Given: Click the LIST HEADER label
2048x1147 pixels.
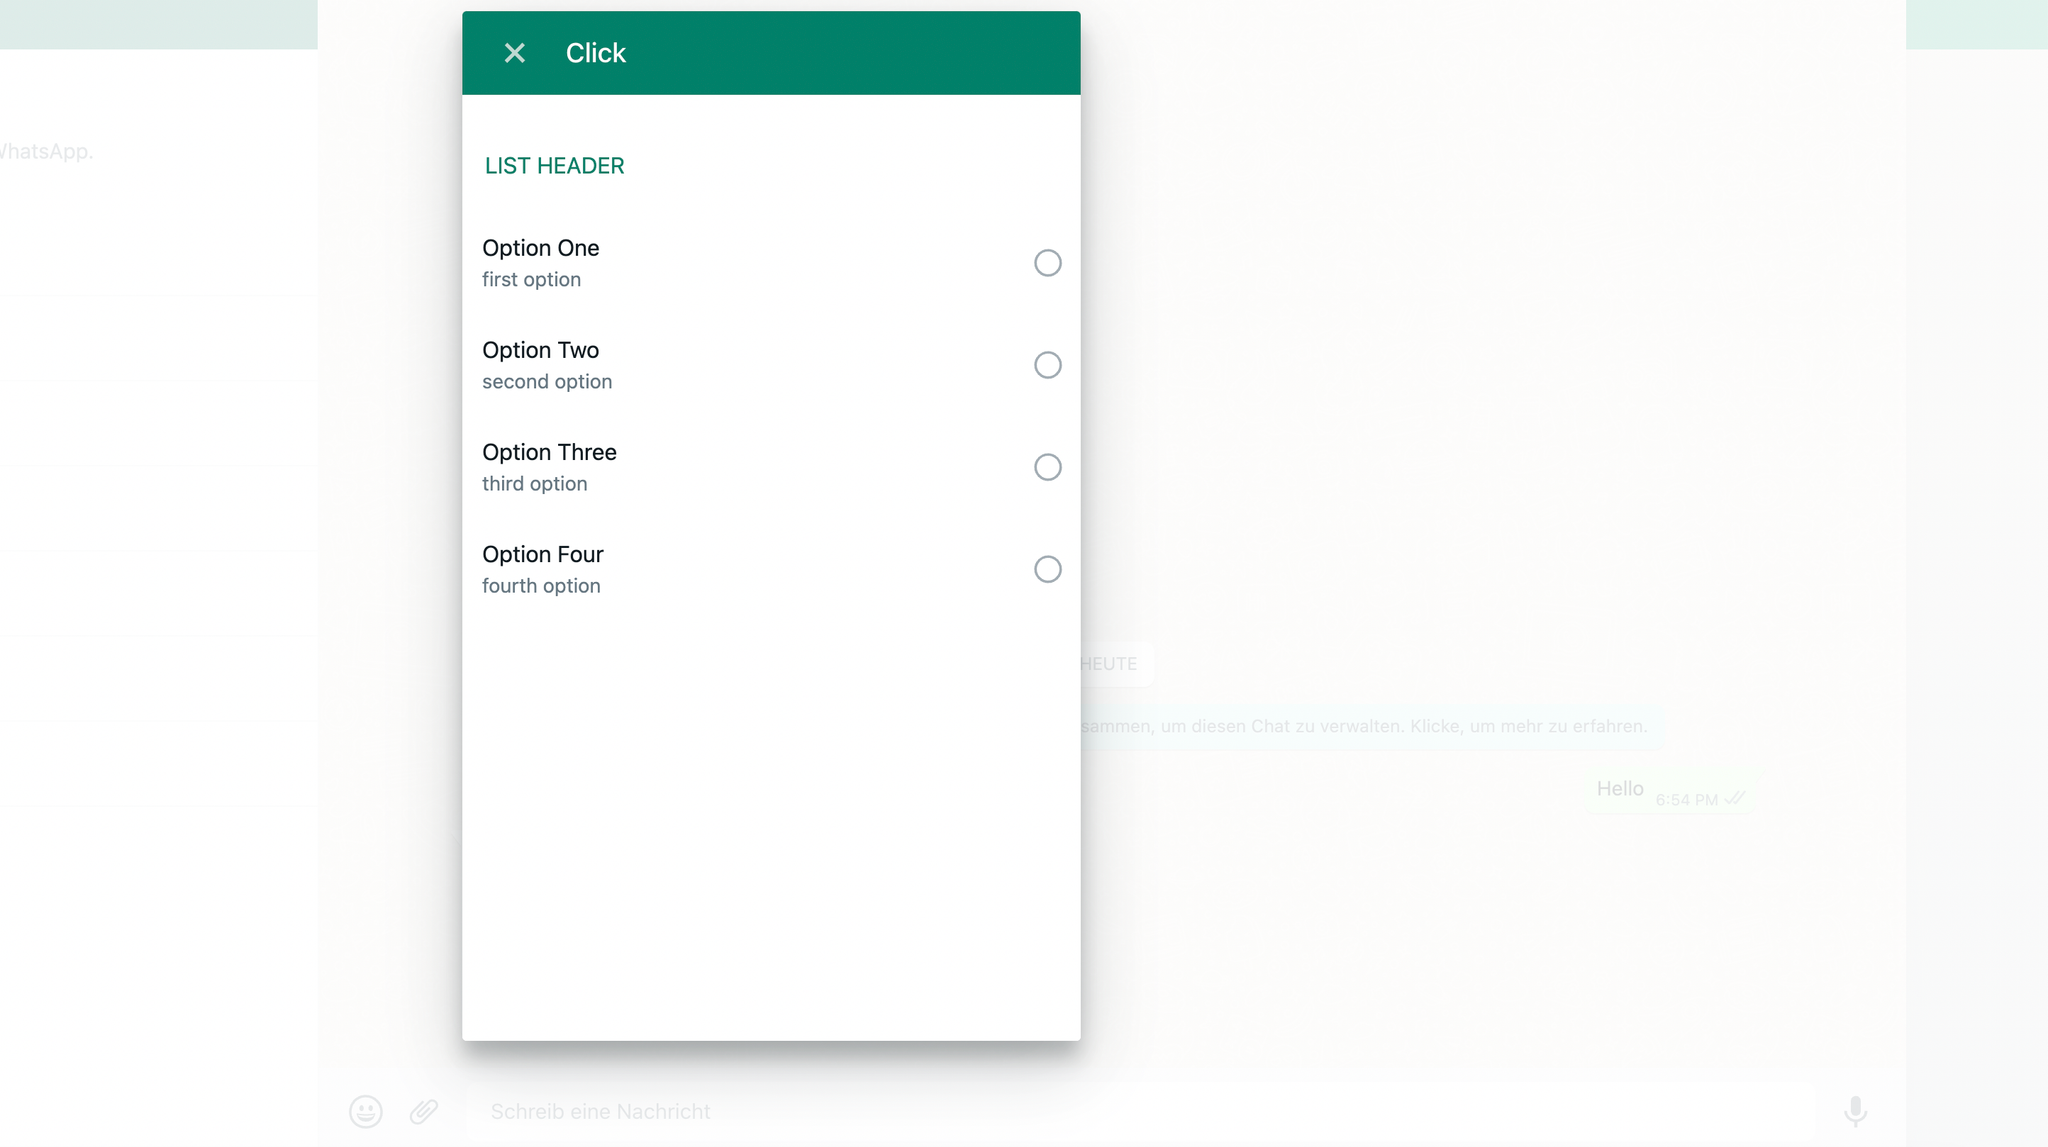Looking at the screenshot, I should click(x=554, y=166).
